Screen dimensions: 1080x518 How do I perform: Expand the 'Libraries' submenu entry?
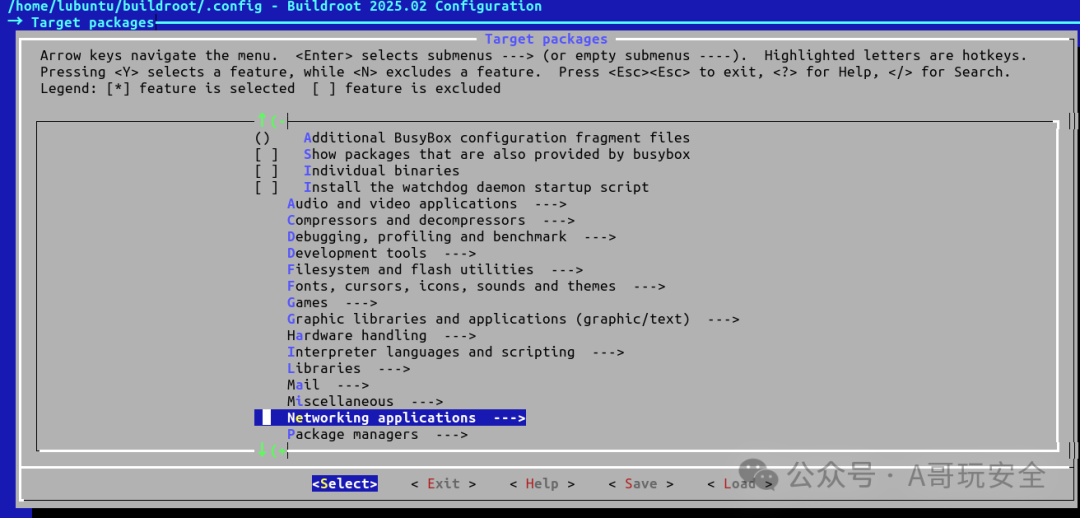(x=349, y=369)
